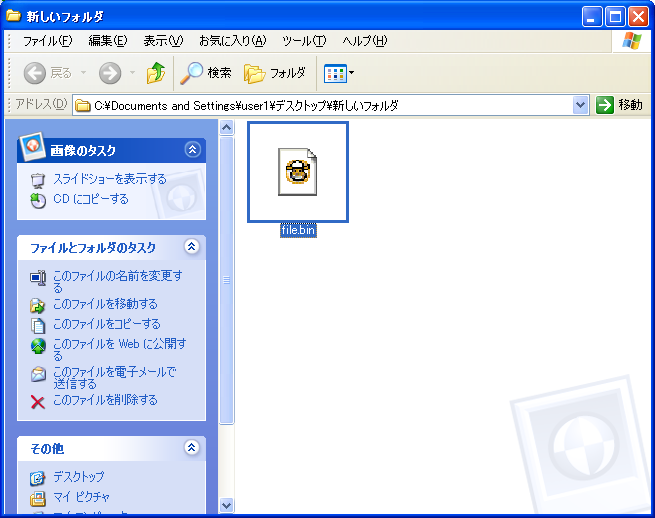Viewport: 655px width, 518px height.
Task: Click the task pane scroll down arrow
Action: (x=226, y=505)
